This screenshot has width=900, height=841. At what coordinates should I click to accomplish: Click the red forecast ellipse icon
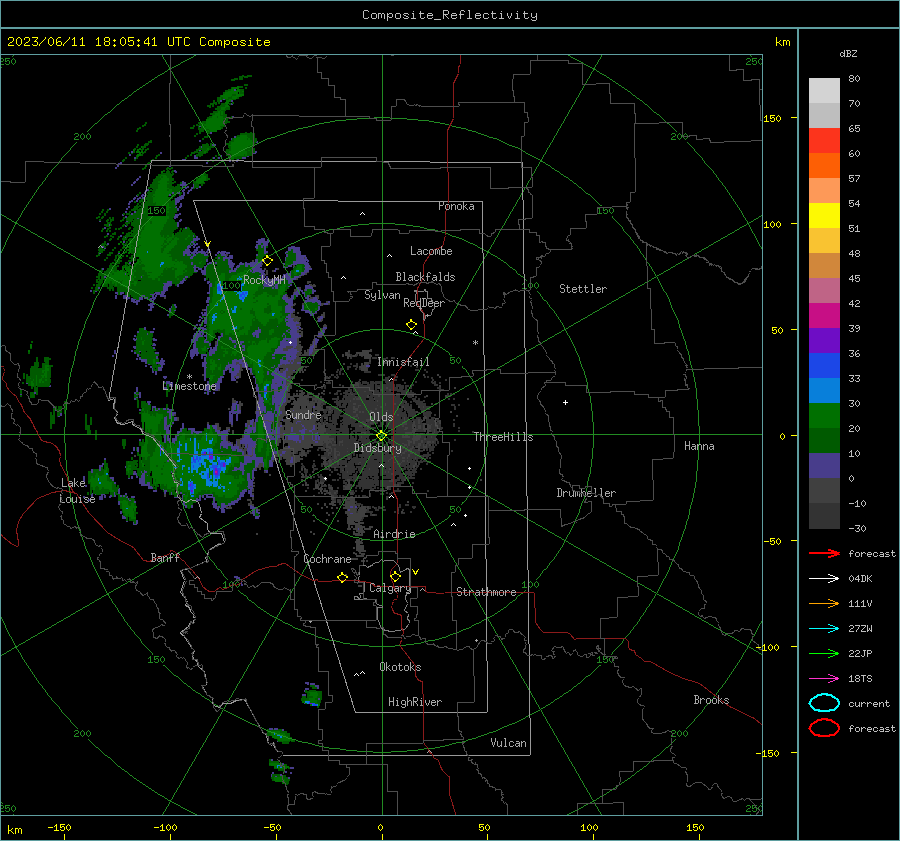click(x=824, y=728)
